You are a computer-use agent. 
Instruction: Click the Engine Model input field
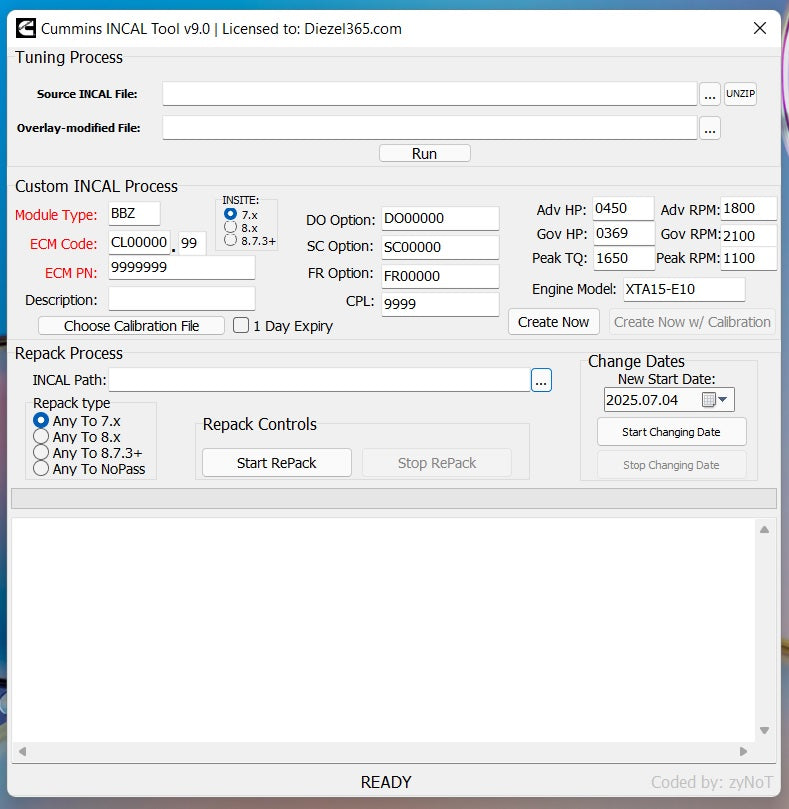pos(684,290)
